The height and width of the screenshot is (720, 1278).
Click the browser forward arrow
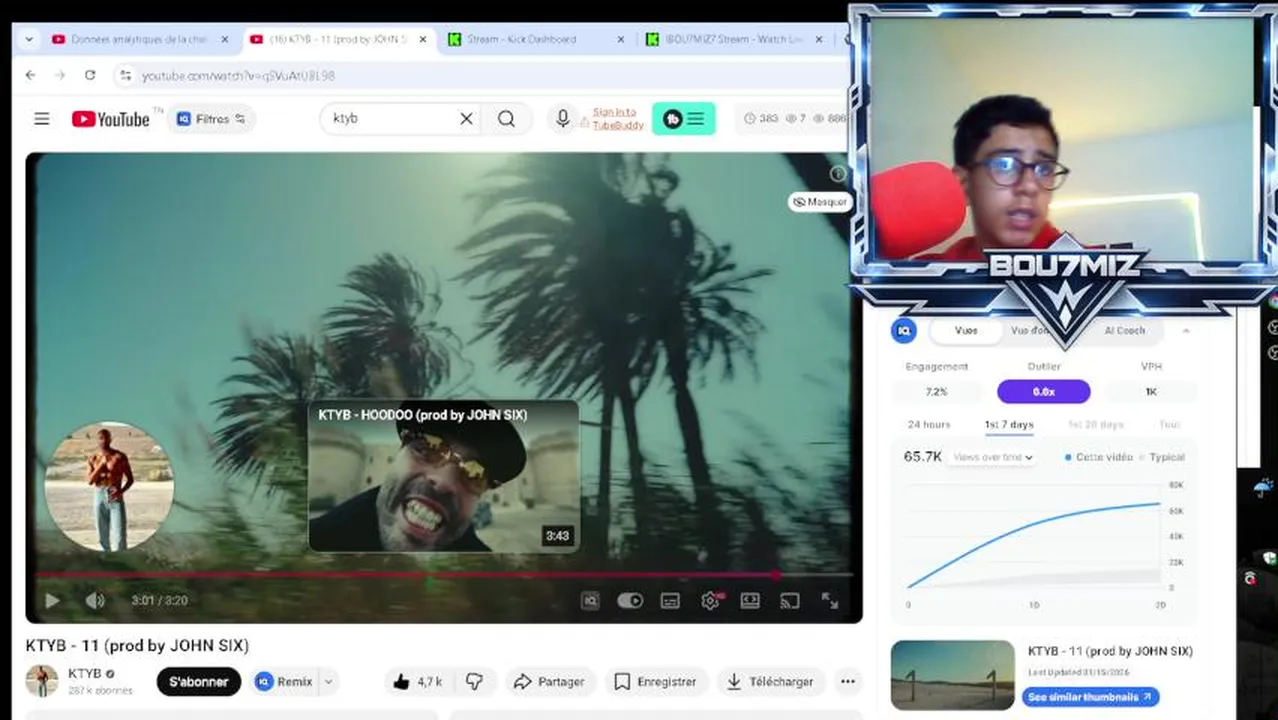pos(60,75)
